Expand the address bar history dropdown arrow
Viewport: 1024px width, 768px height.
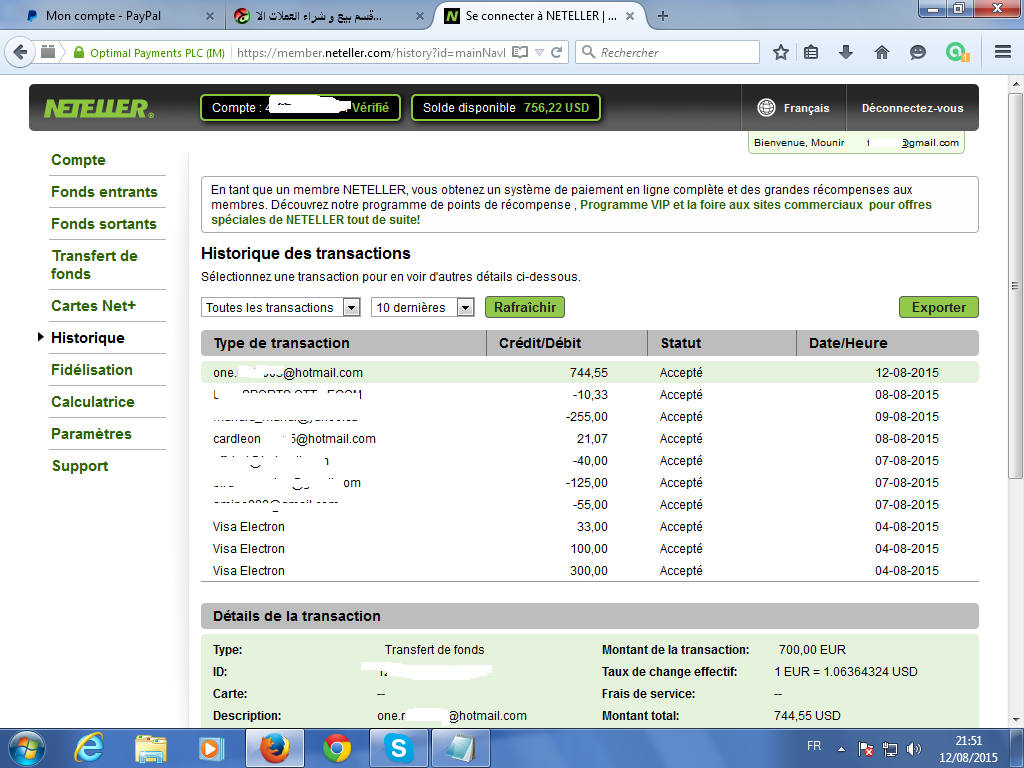tap(539, 52)
